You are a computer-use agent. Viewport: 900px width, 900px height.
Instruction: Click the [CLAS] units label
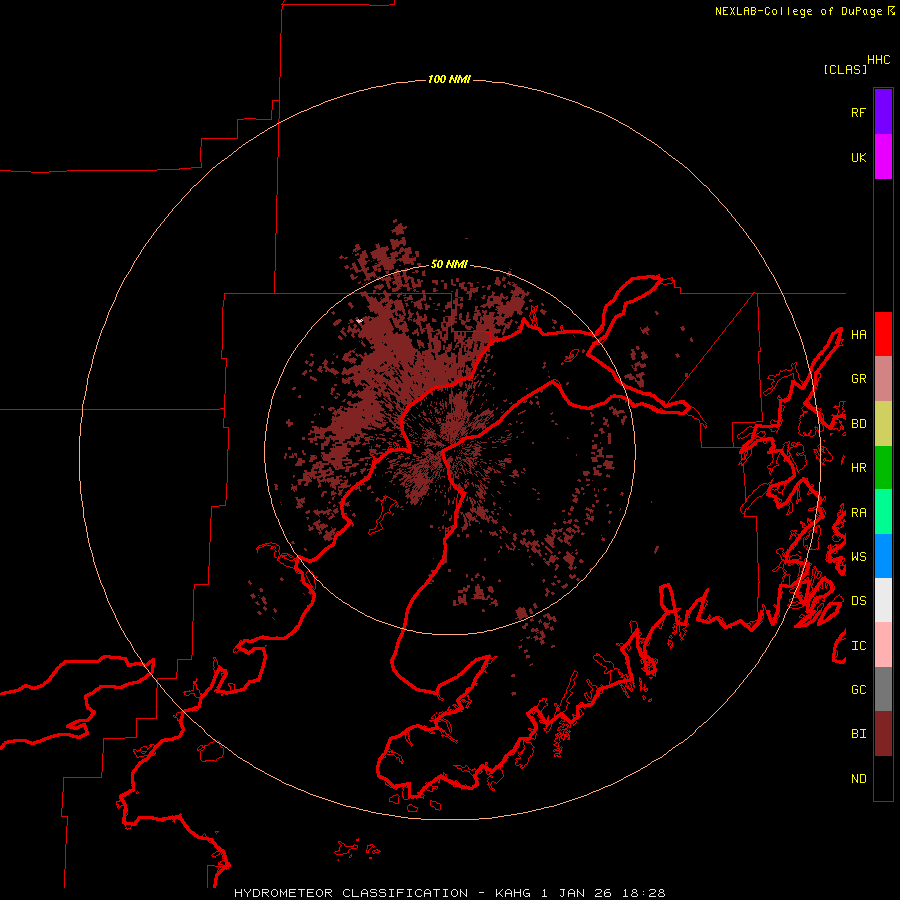[x=845, y=69]
